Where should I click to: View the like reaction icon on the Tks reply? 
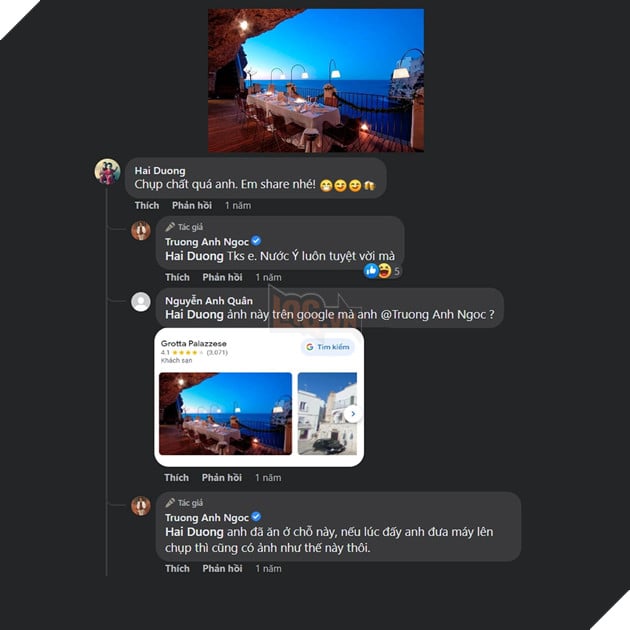click(x=371, y=271)
